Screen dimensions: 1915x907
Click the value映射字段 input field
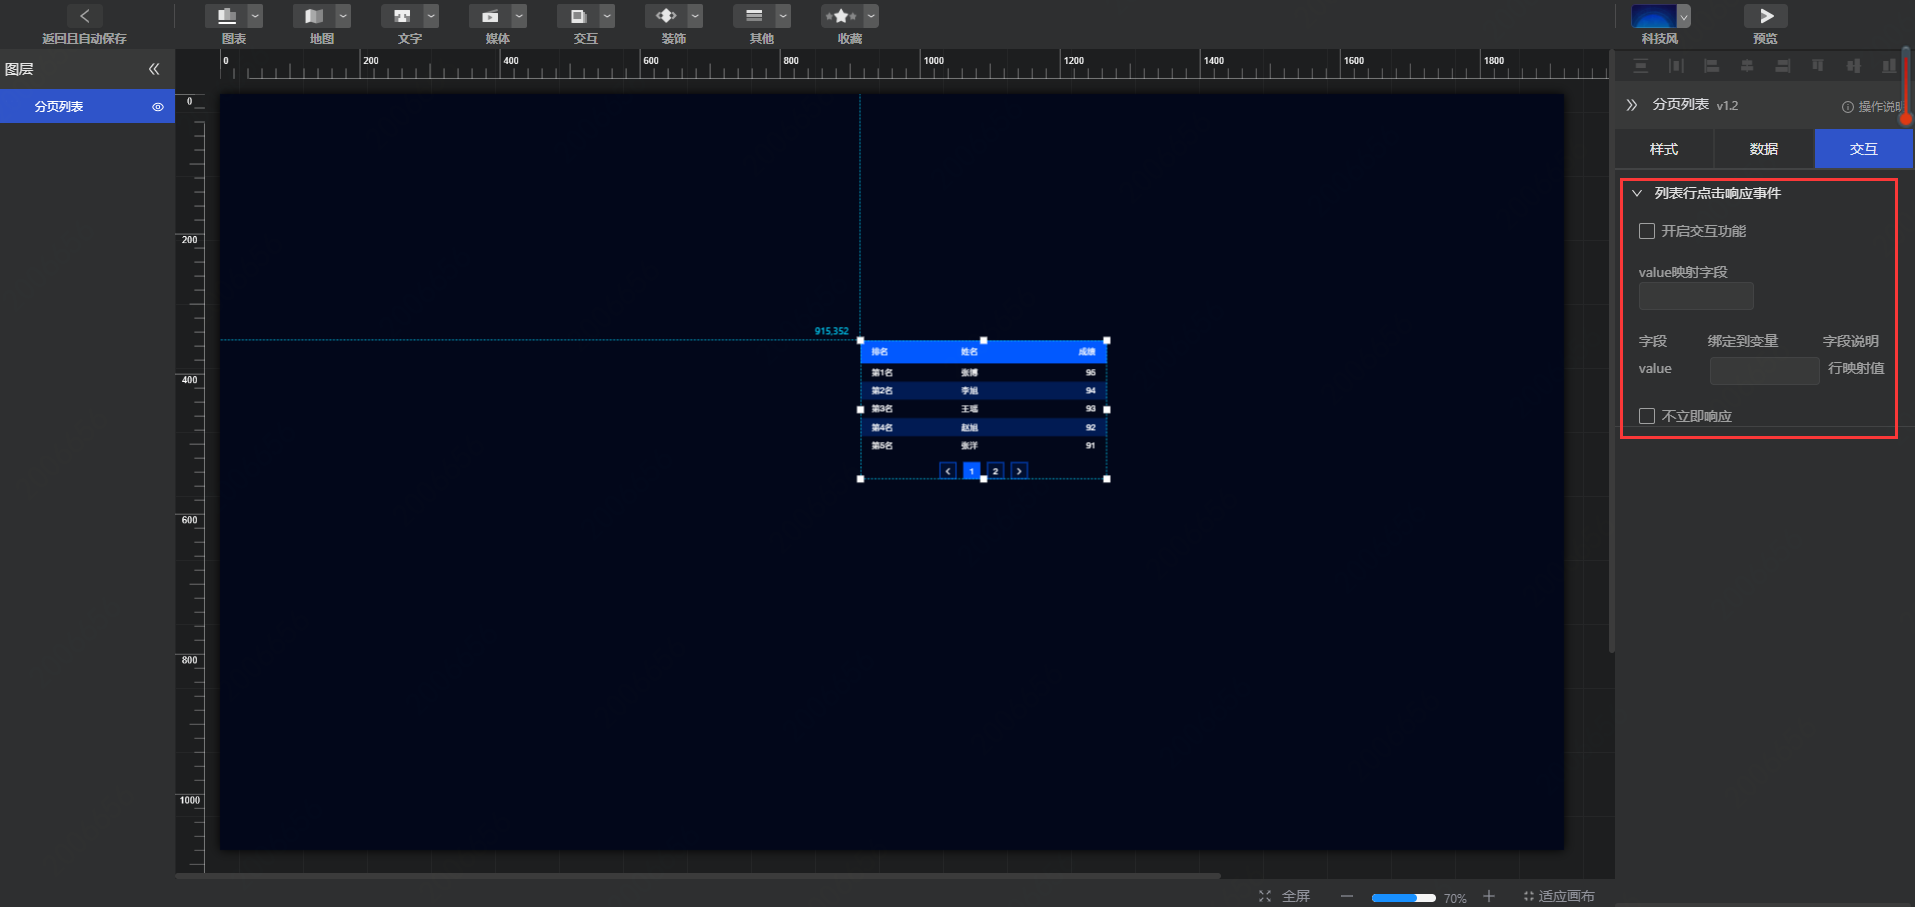click(1696, 296)
